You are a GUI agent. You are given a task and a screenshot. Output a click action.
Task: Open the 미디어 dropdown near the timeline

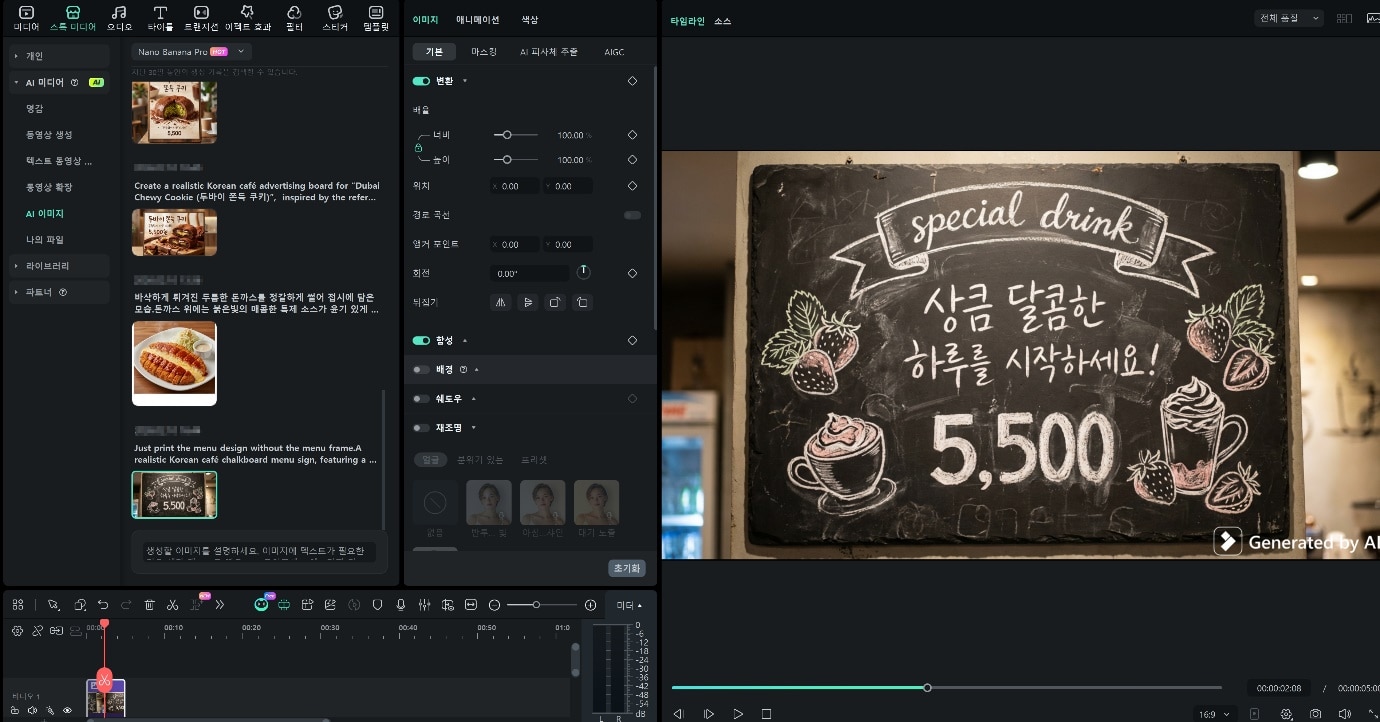click(x=626, y=604)
